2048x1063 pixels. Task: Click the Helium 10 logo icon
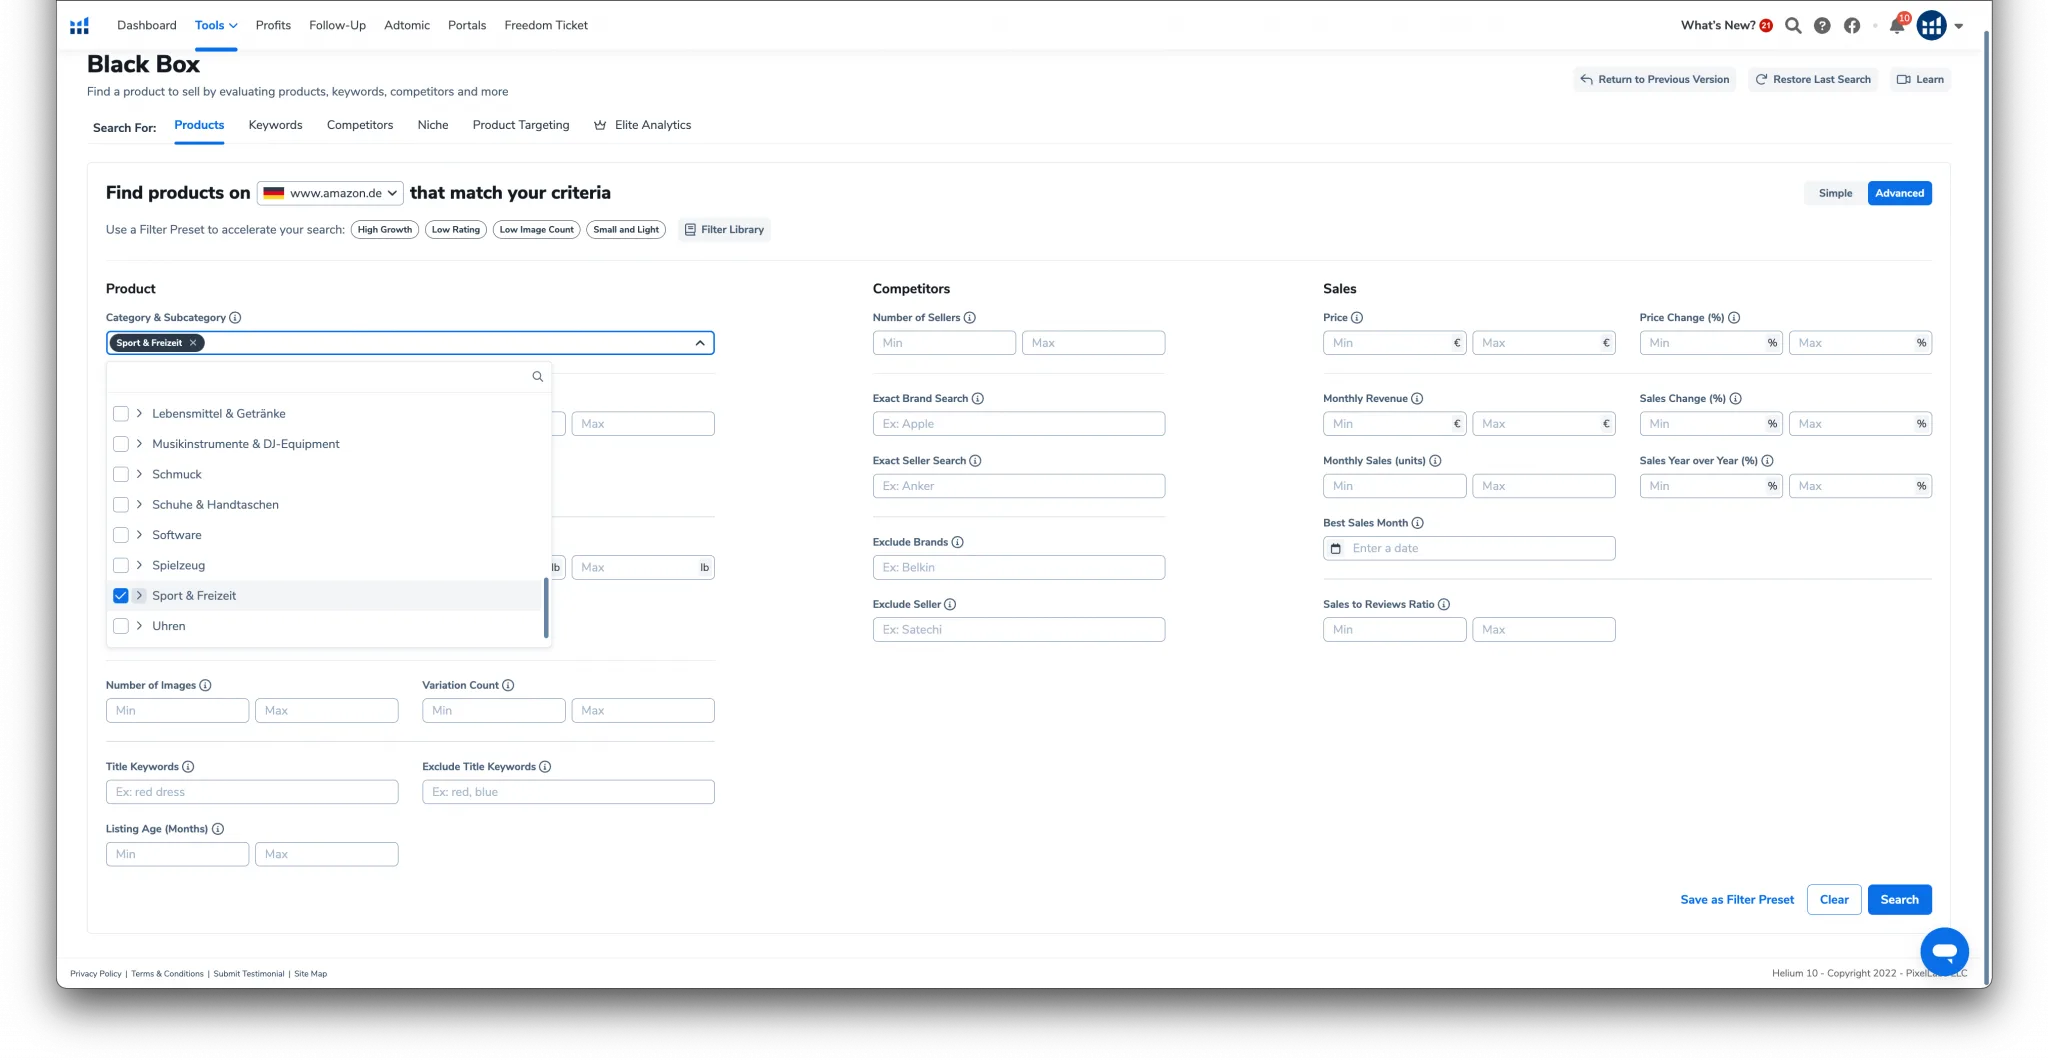tap(79, 26)
